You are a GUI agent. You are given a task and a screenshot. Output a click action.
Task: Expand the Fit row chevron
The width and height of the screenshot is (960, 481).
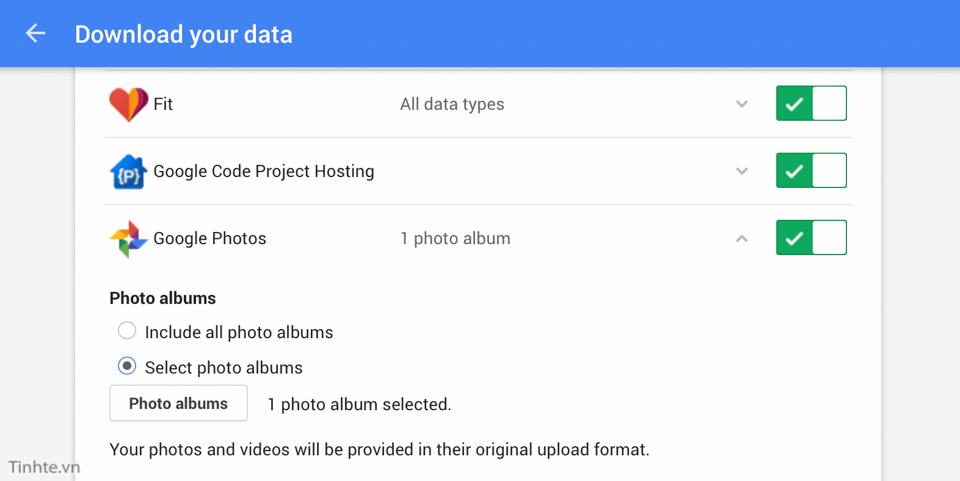click(x=741, y=104)
